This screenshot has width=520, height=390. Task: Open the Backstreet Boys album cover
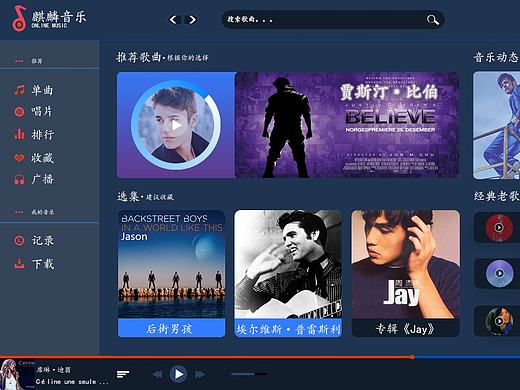(171, 264)
